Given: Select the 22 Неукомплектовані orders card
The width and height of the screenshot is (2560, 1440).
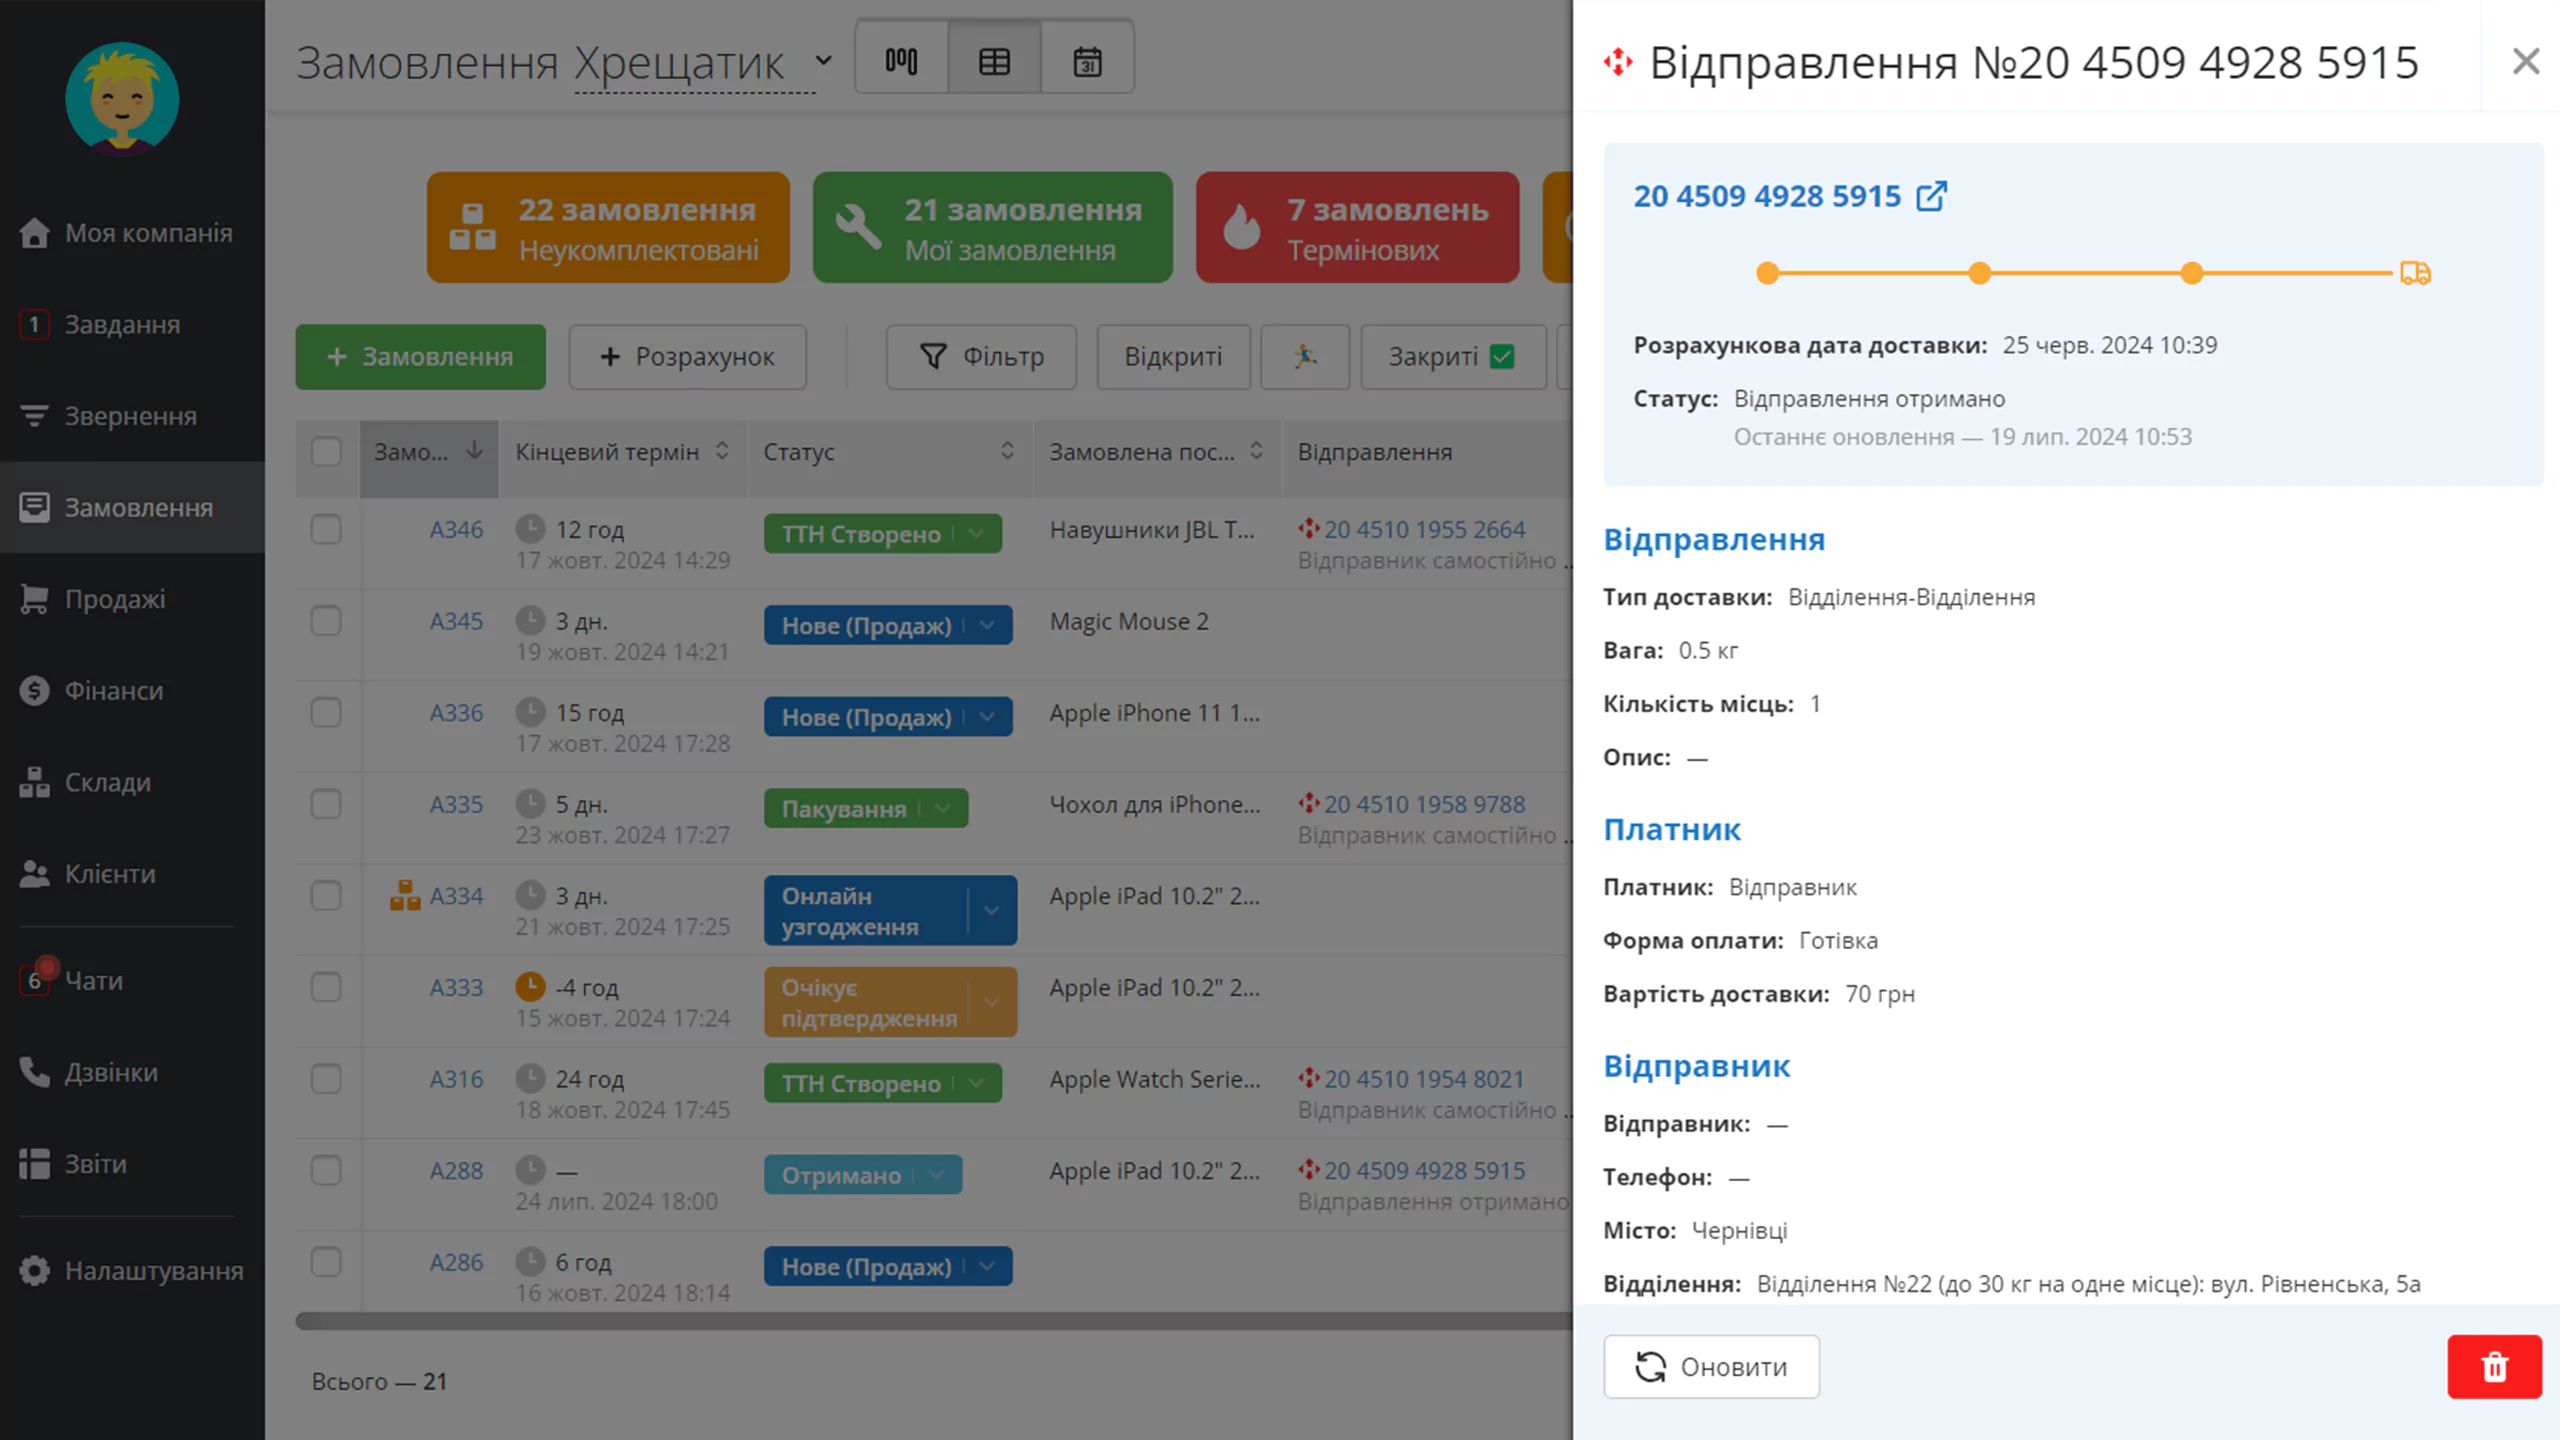Looking at the screenshot, I should (x=608, y=227).
